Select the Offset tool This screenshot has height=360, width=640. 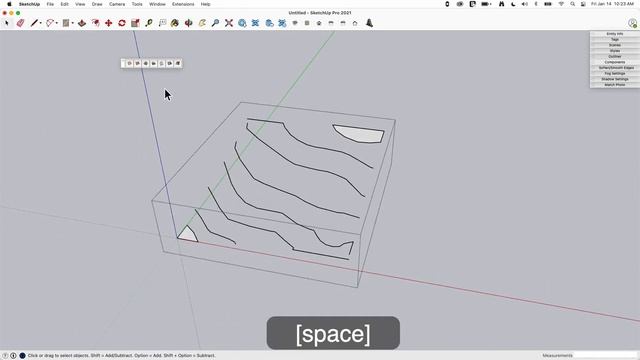click(96, 23)
